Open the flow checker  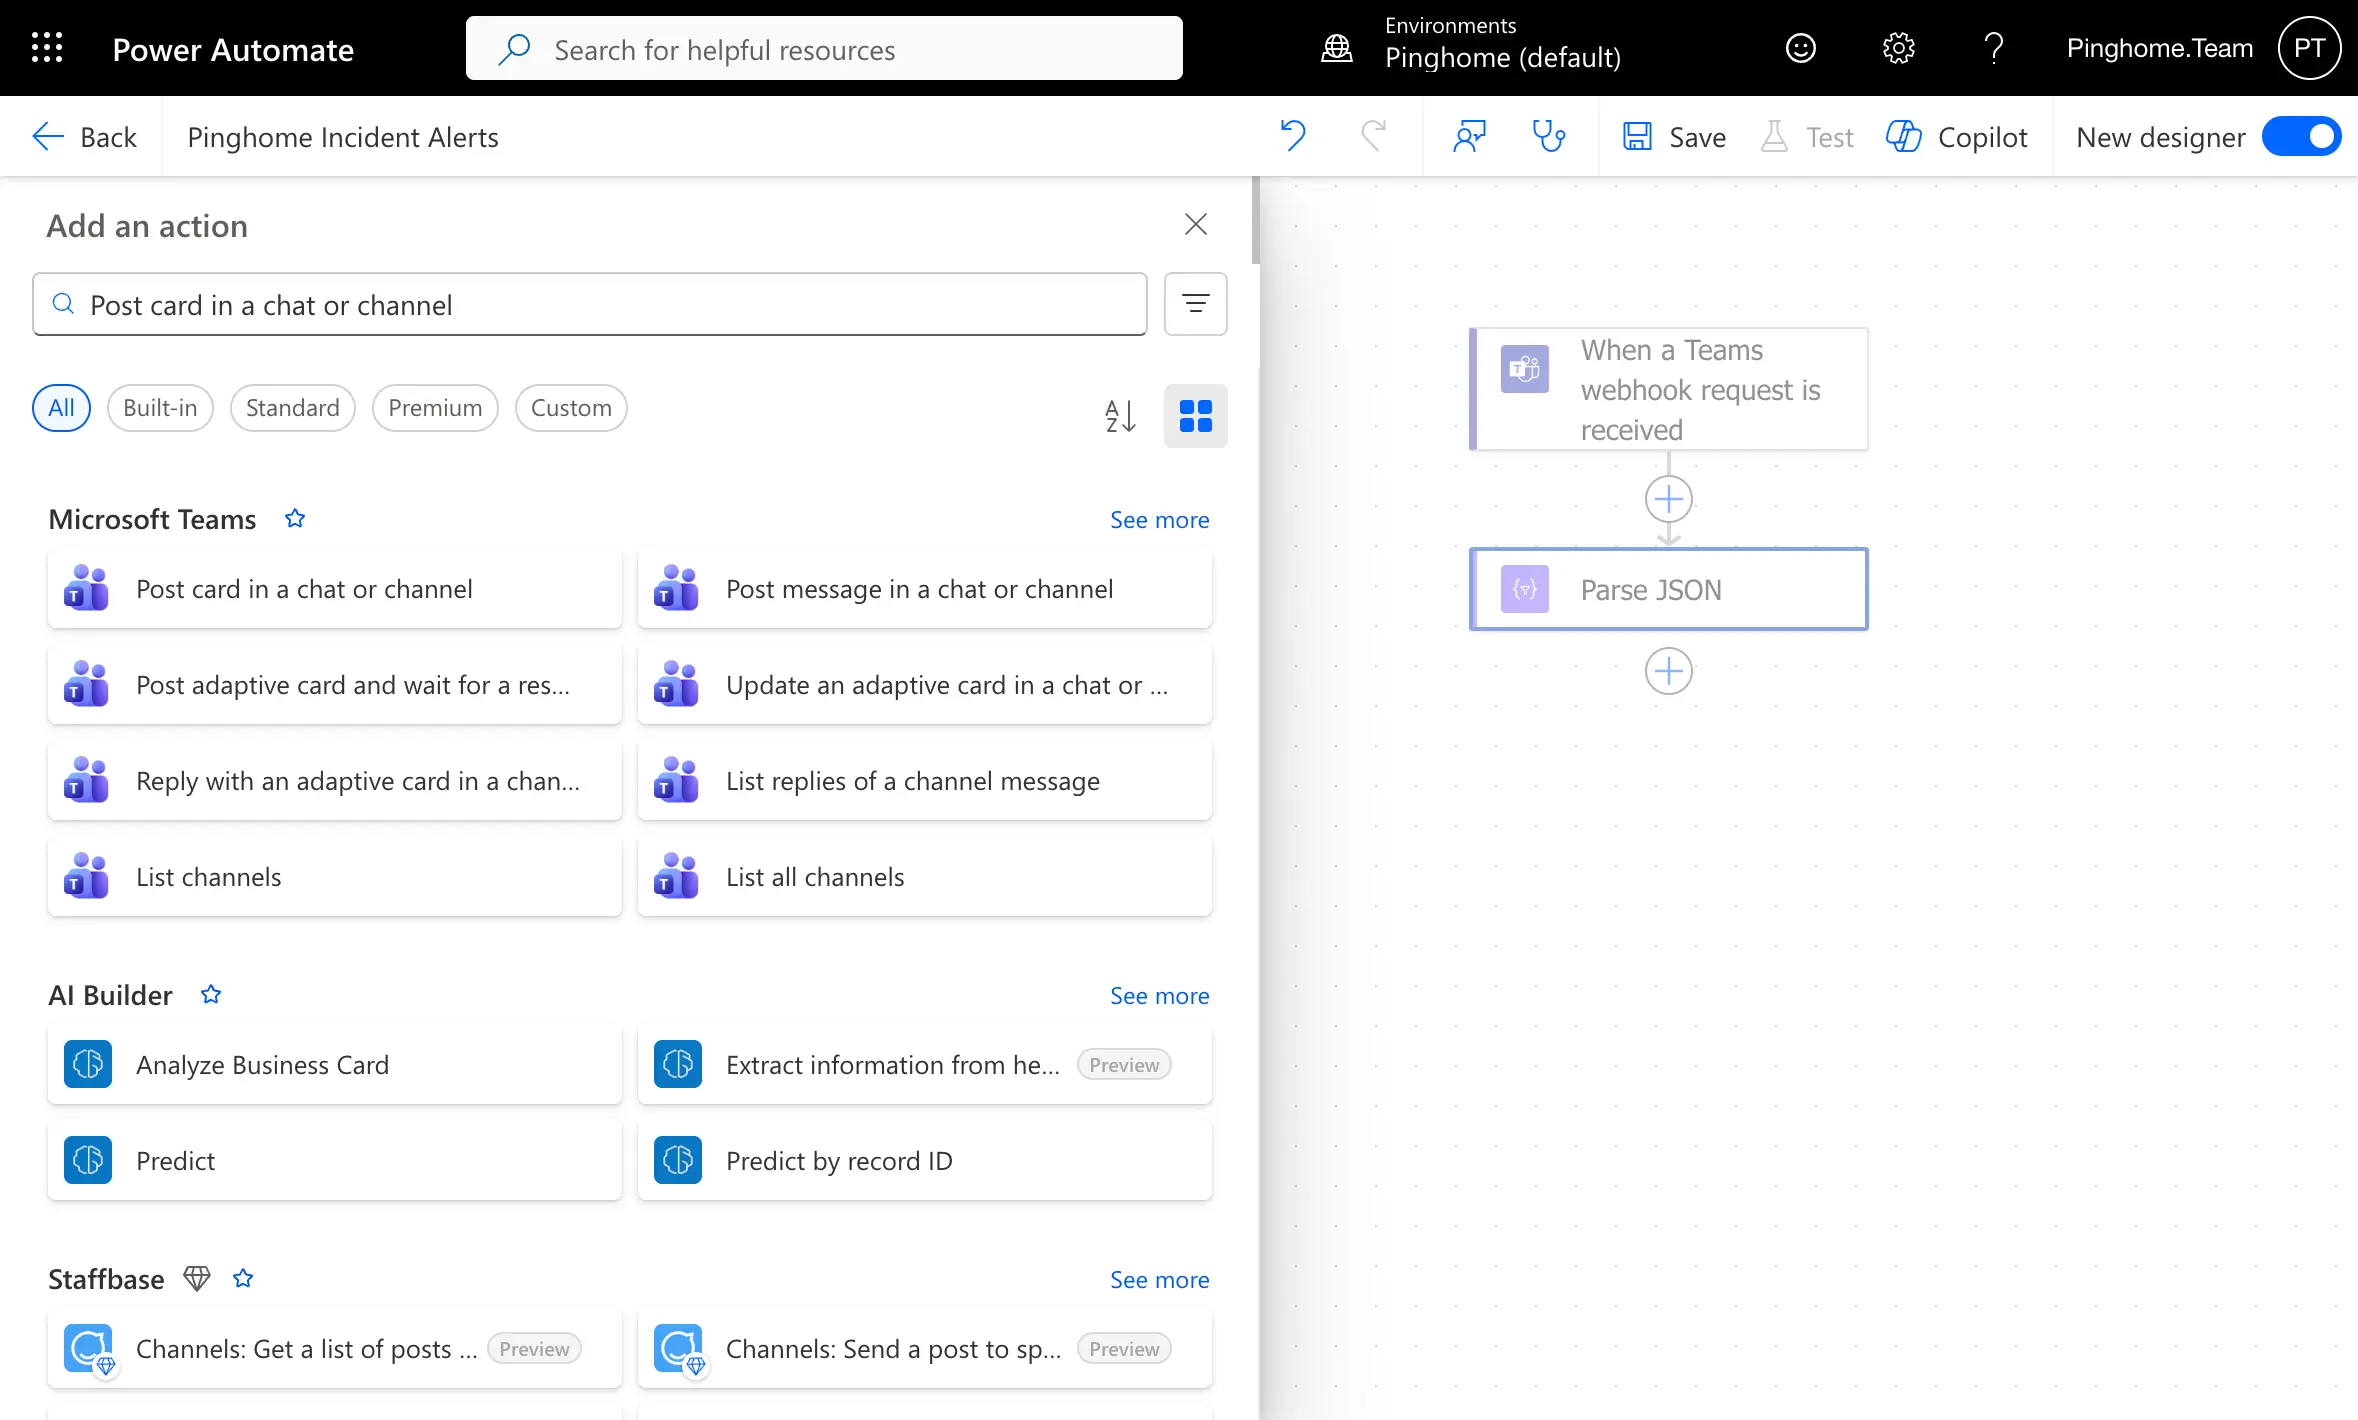point(1547,136)
